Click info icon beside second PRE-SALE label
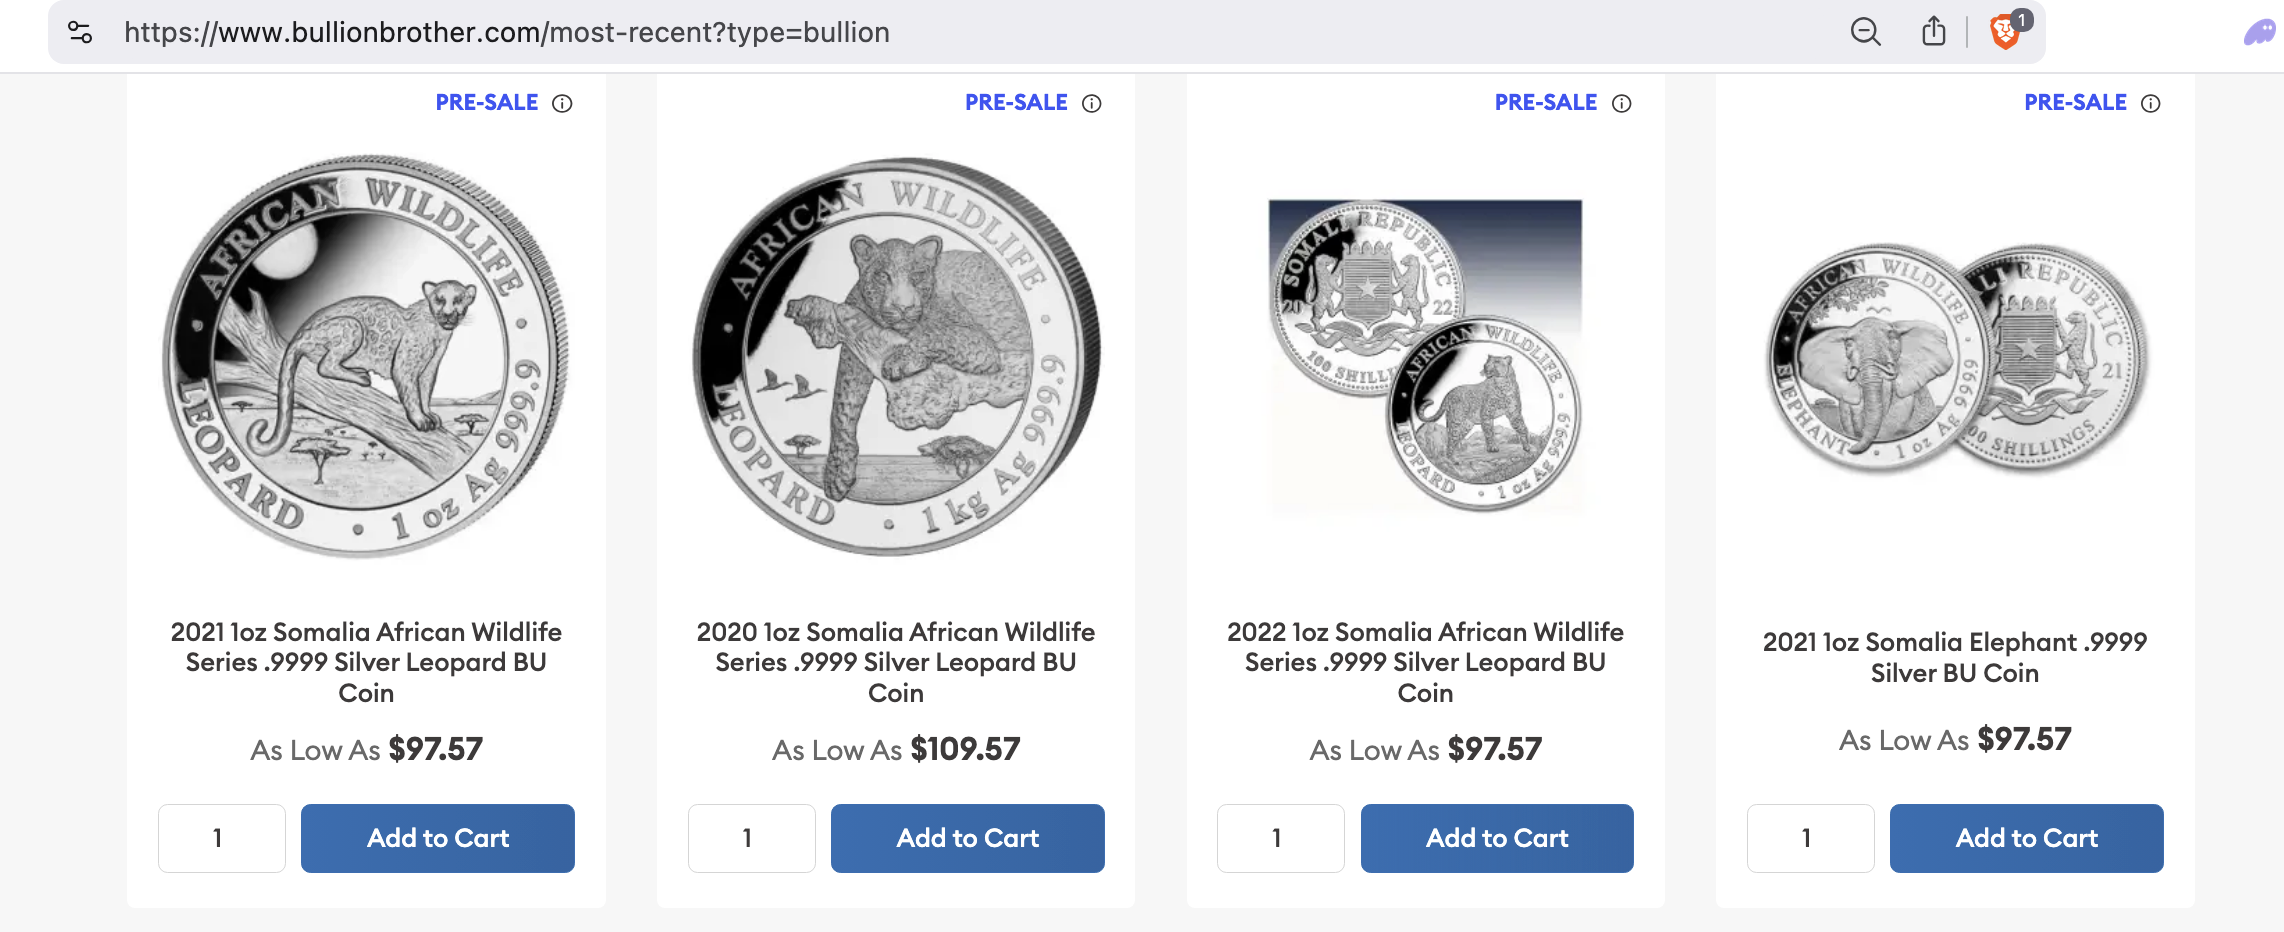The width and height of the screenshot is (2284, 932). [1092, 103]
